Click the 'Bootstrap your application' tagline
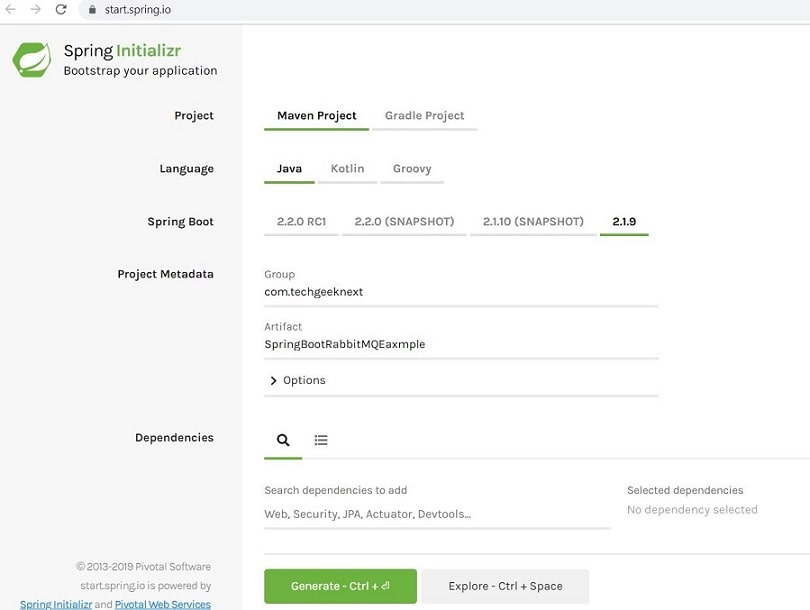 coord(141,71)
